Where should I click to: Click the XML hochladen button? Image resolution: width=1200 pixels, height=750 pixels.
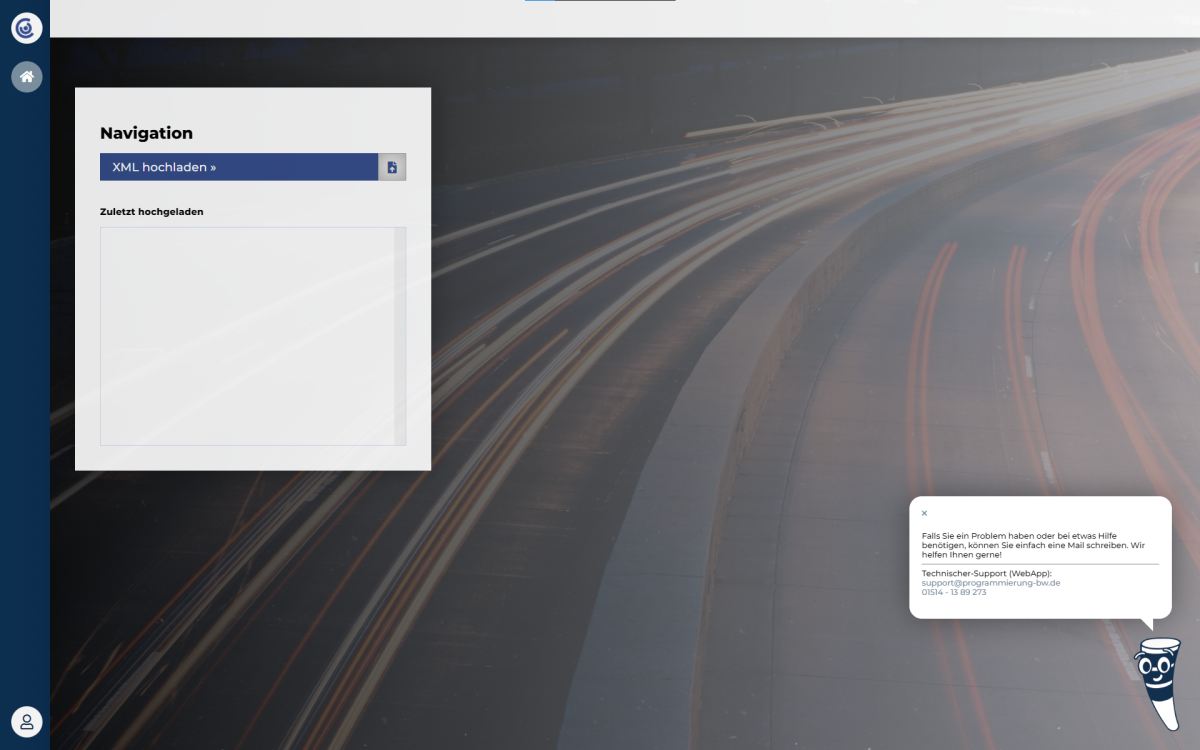pyautogui.click(x=239, y=167)
